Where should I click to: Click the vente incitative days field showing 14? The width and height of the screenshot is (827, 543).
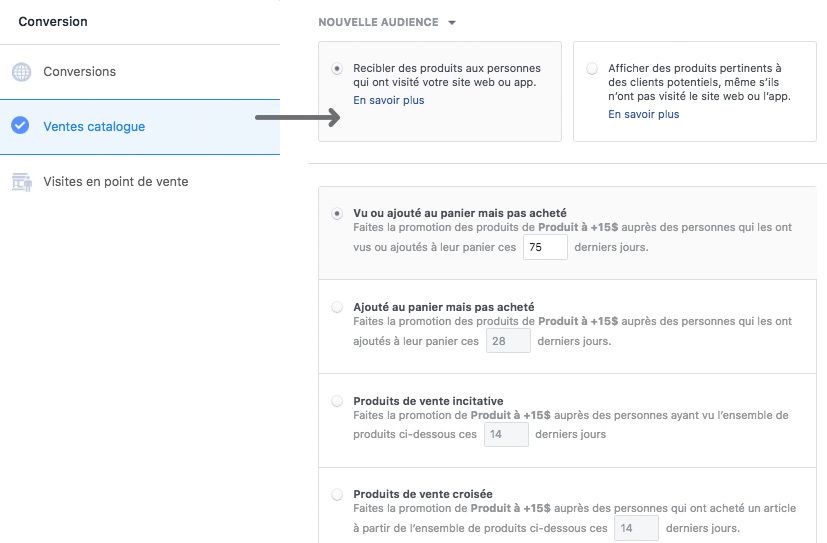[x=505, y=434]
